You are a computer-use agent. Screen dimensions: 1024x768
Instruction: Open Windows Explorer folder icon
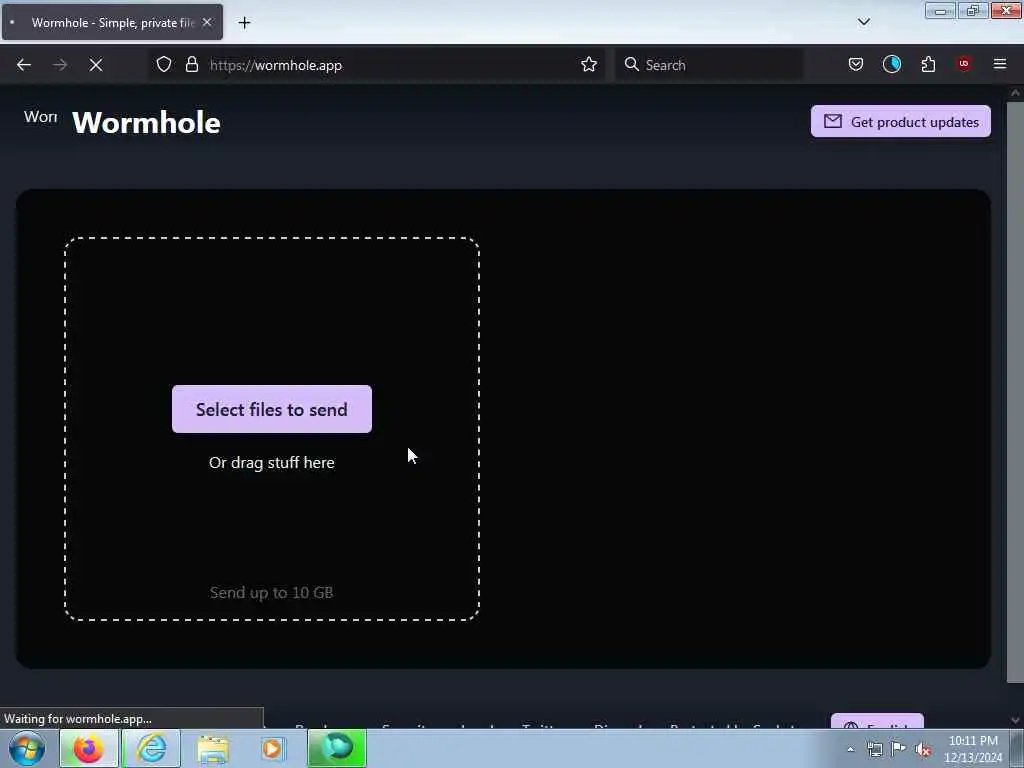pyautogui.click(x=213, y=748)
